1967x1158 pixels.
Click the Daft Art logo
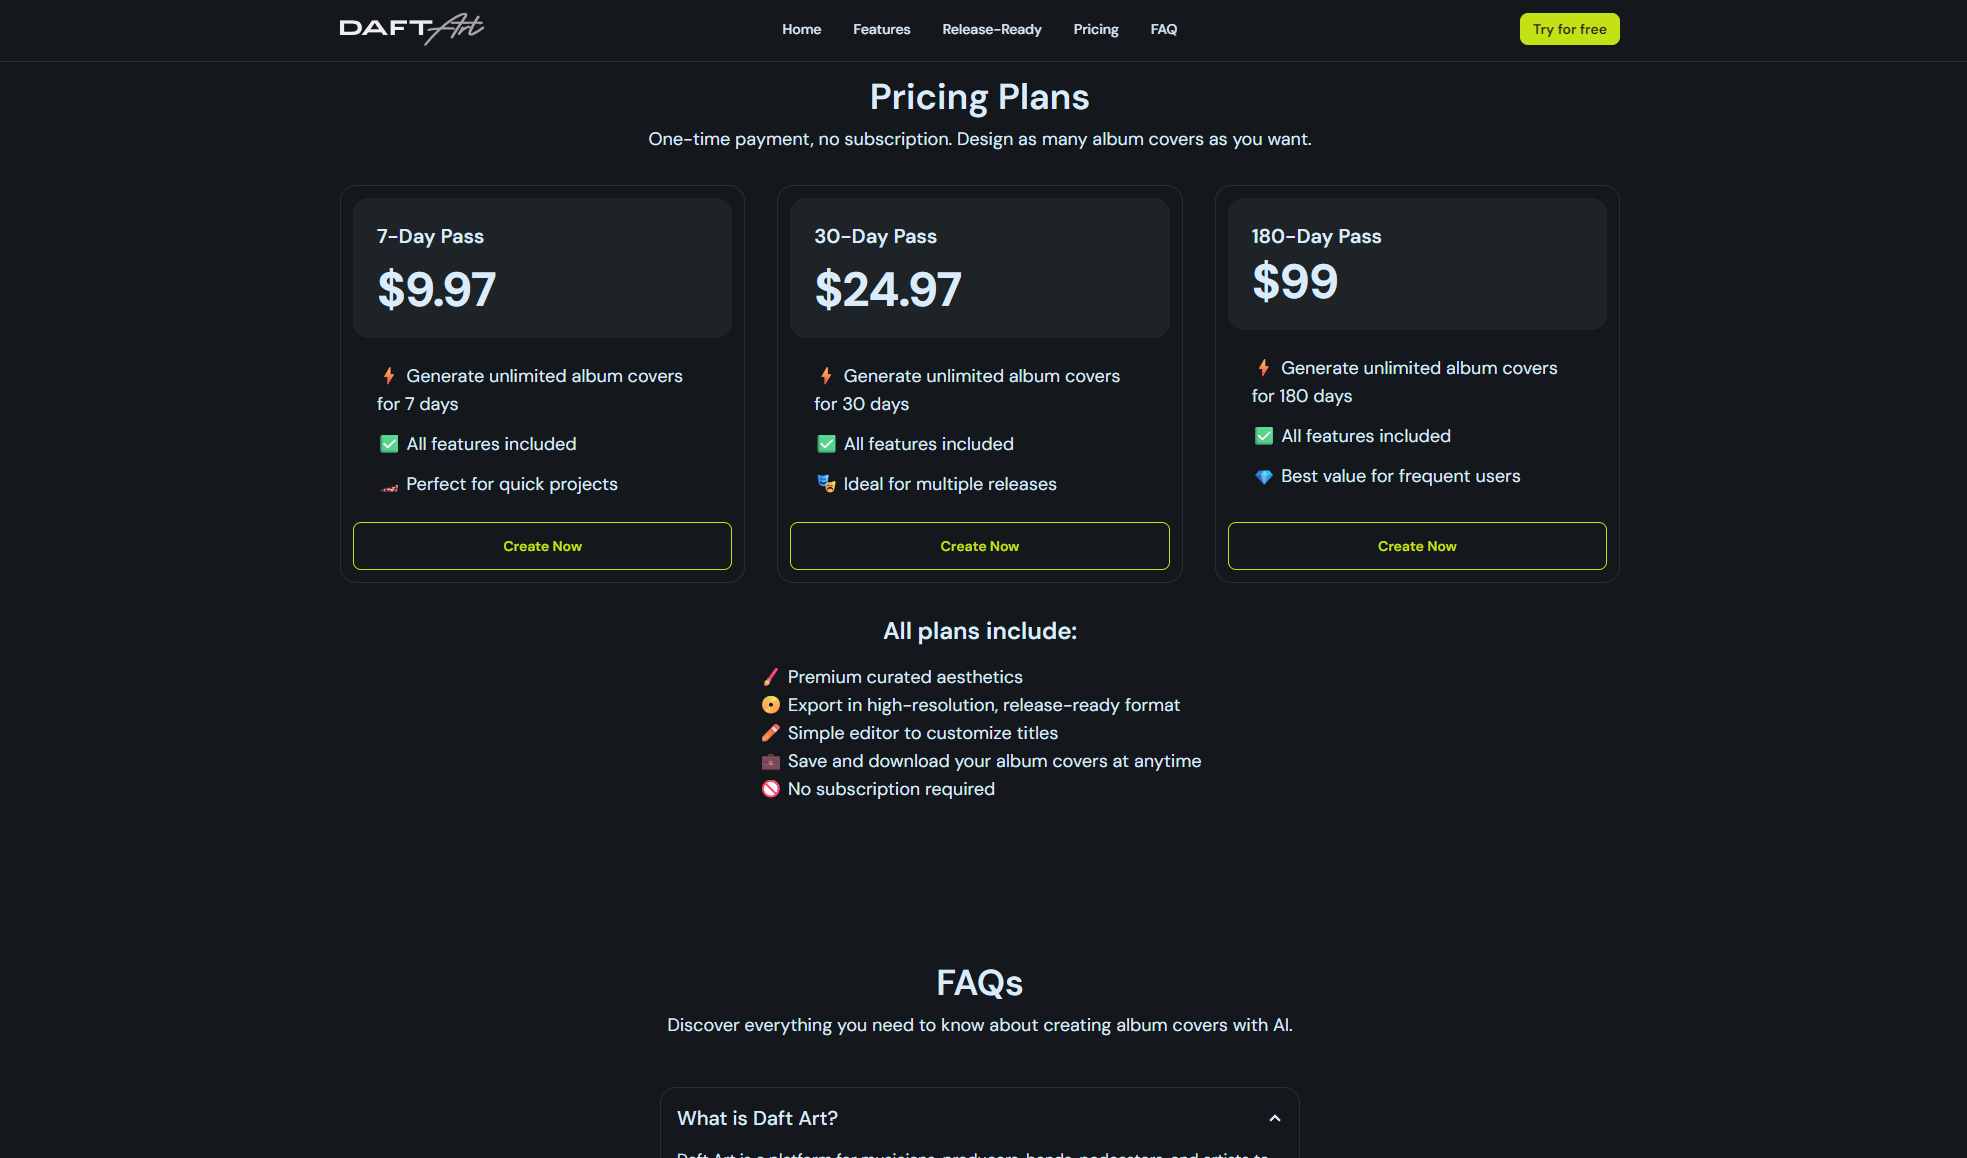click(411, 29)
